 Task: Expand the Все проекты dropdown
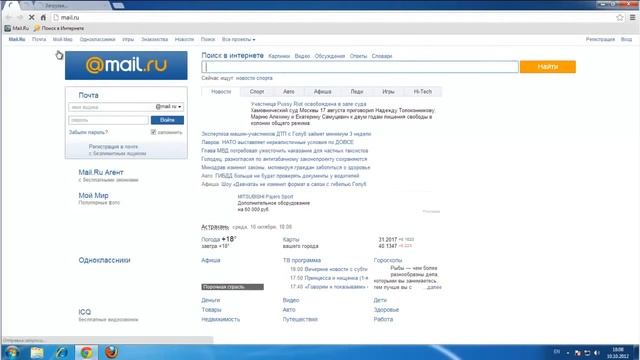(238, 40)
